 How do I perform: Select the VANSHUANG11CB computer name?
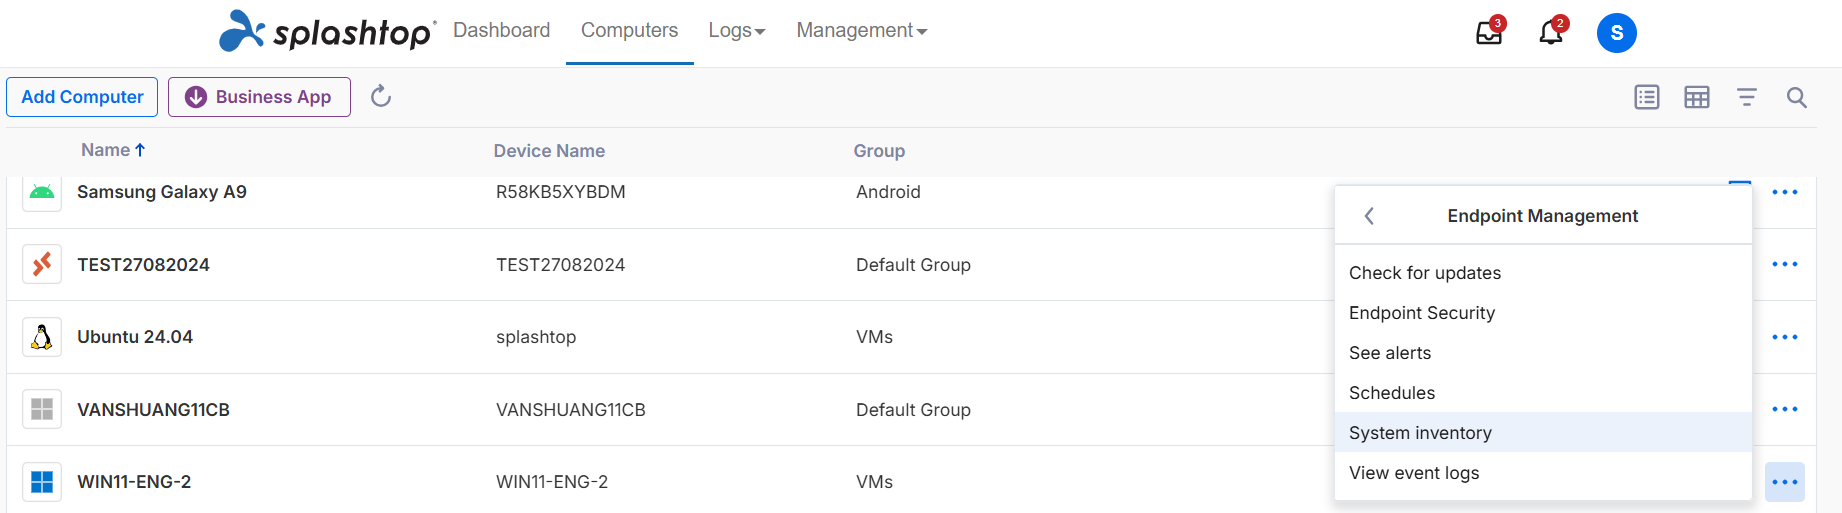[x=153, y=410]
